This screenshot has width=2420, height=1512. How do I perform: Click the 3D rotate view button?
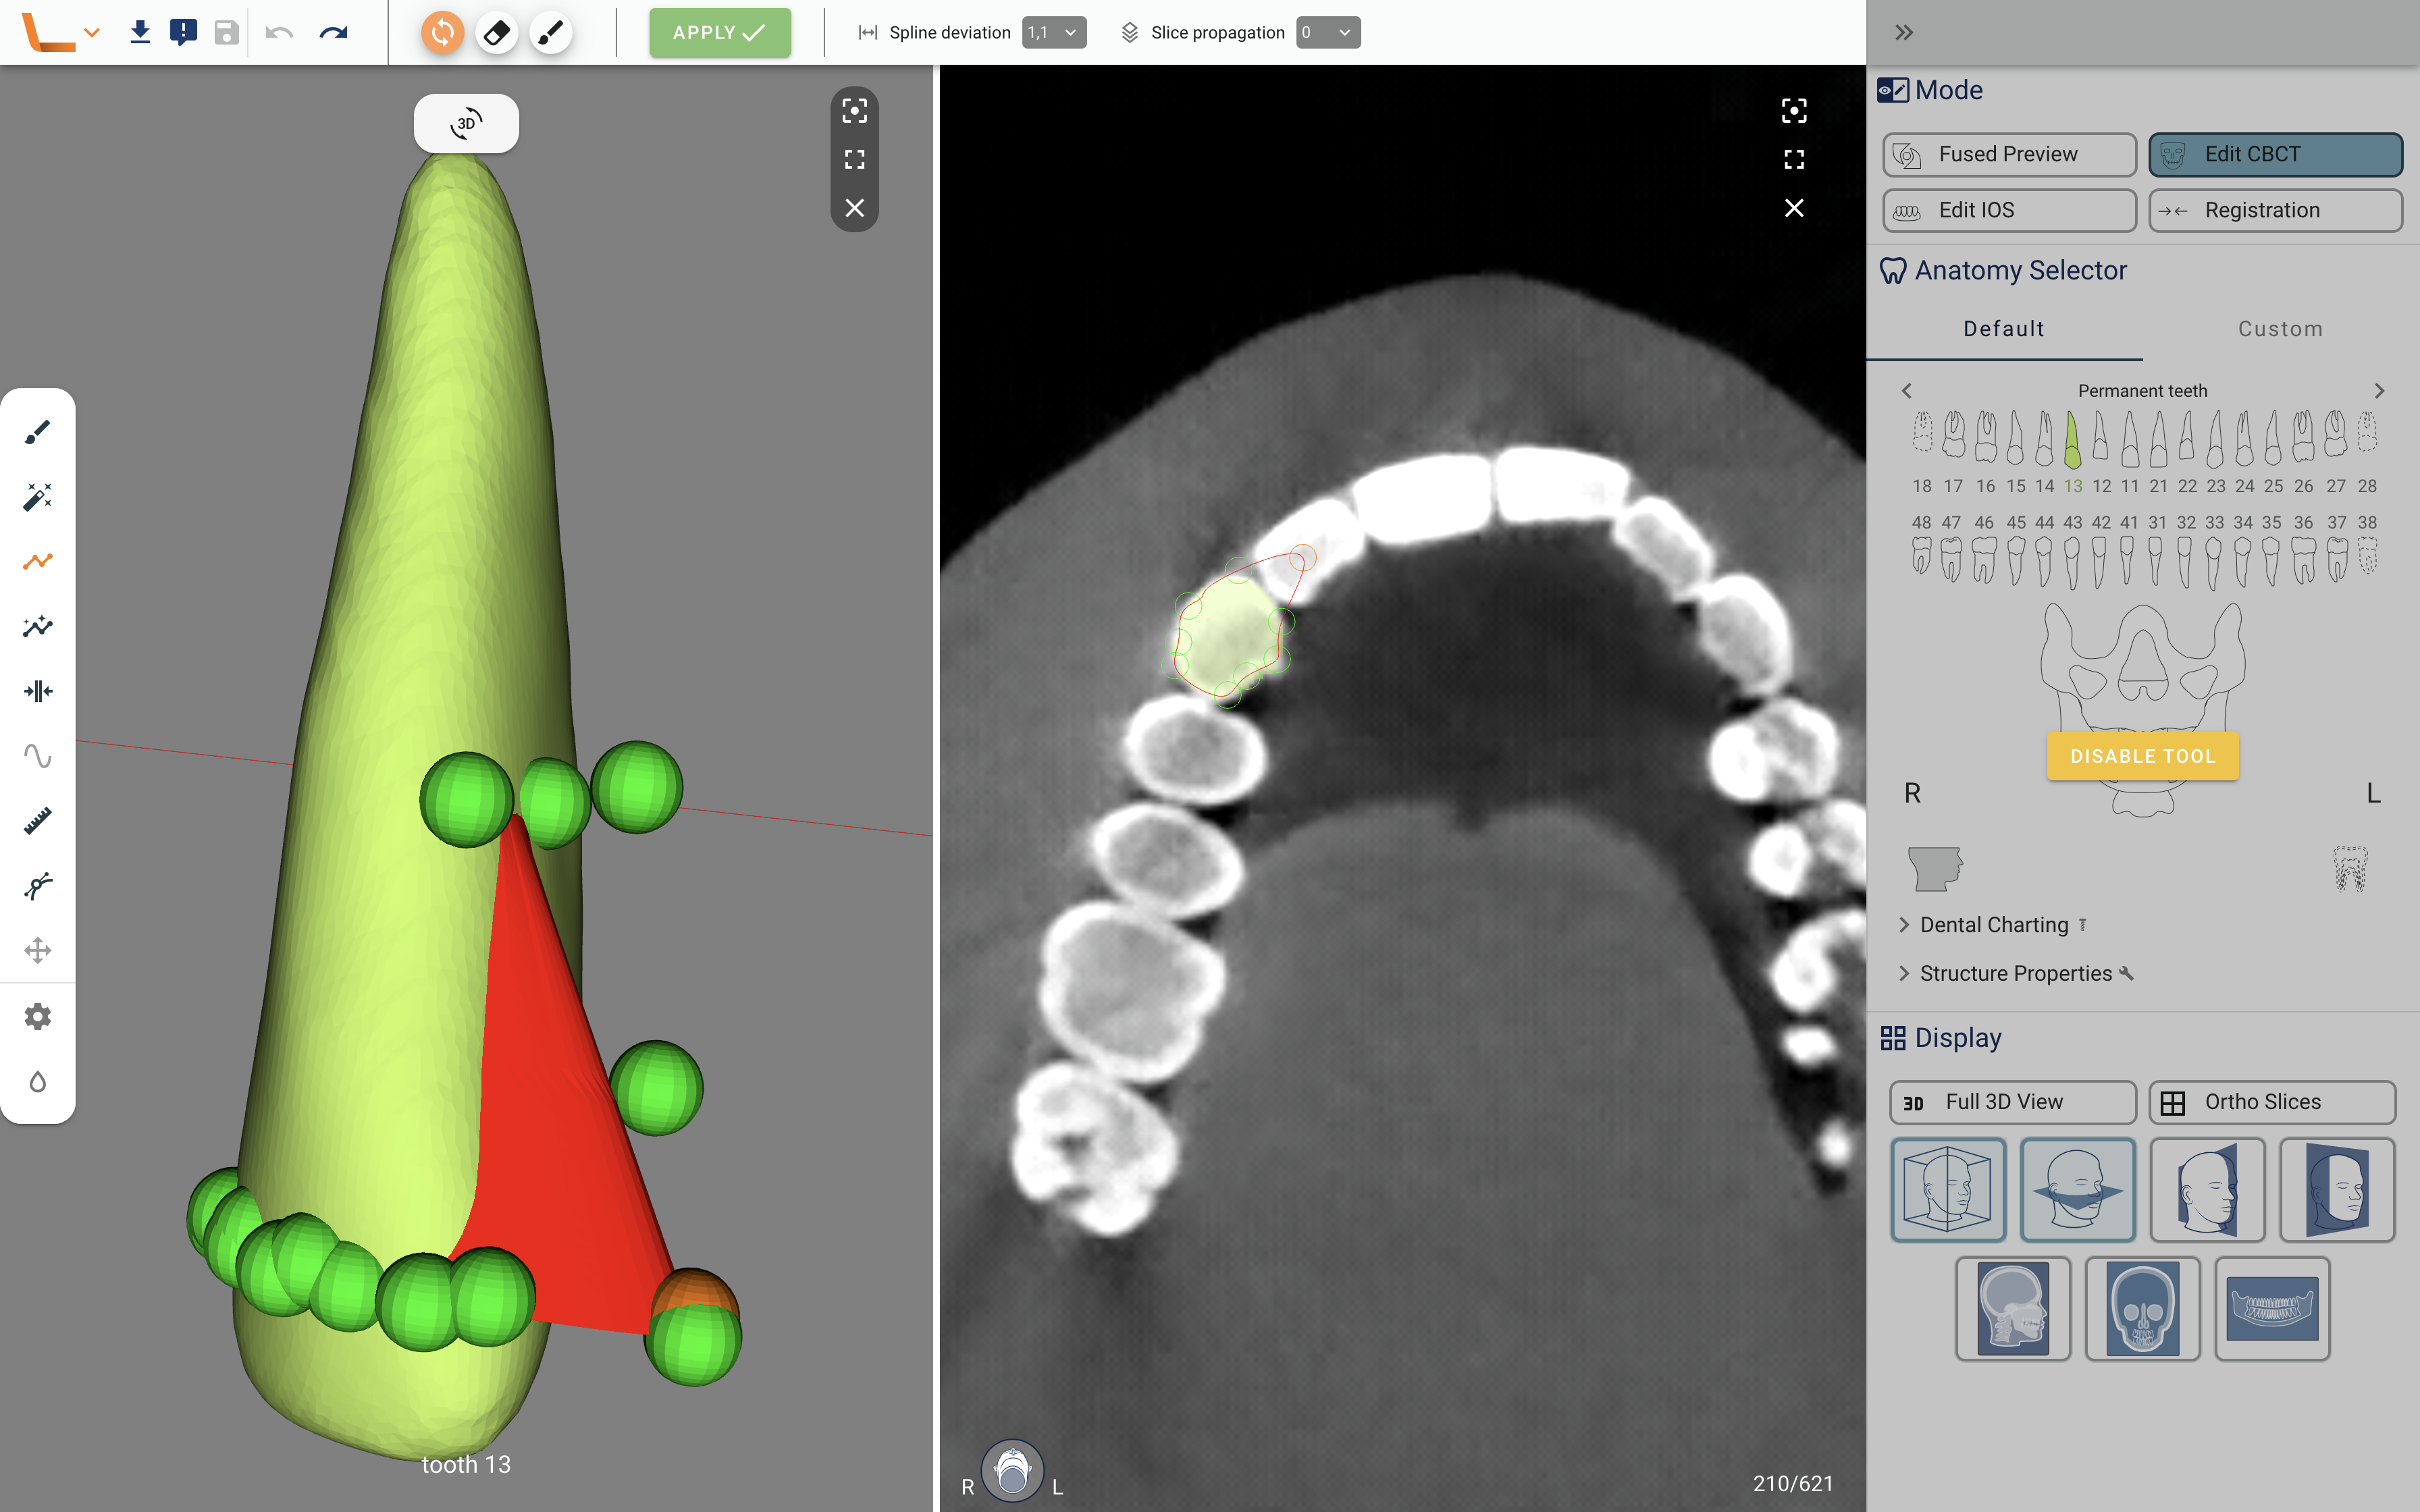click(x=466, y=124)
